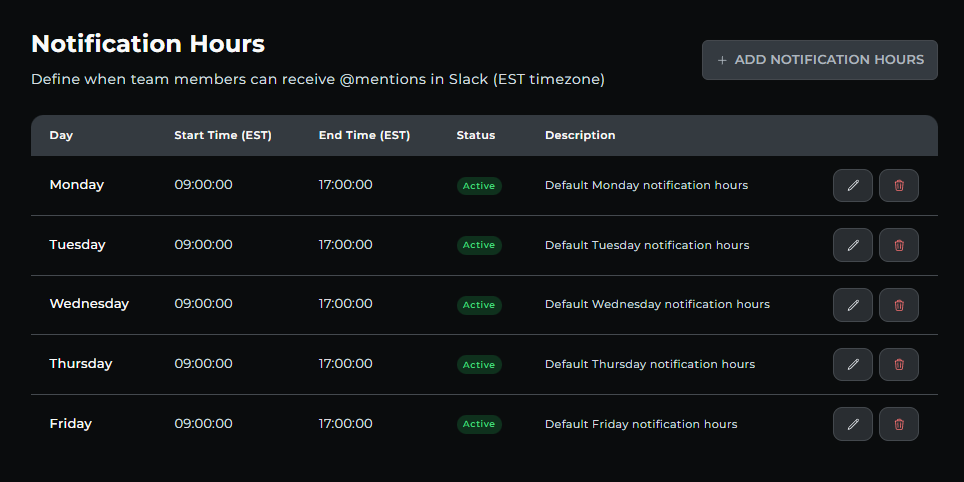Click the edit pencil icon for Monday
This screenshot has height=482, width=964.
point(852,185)
